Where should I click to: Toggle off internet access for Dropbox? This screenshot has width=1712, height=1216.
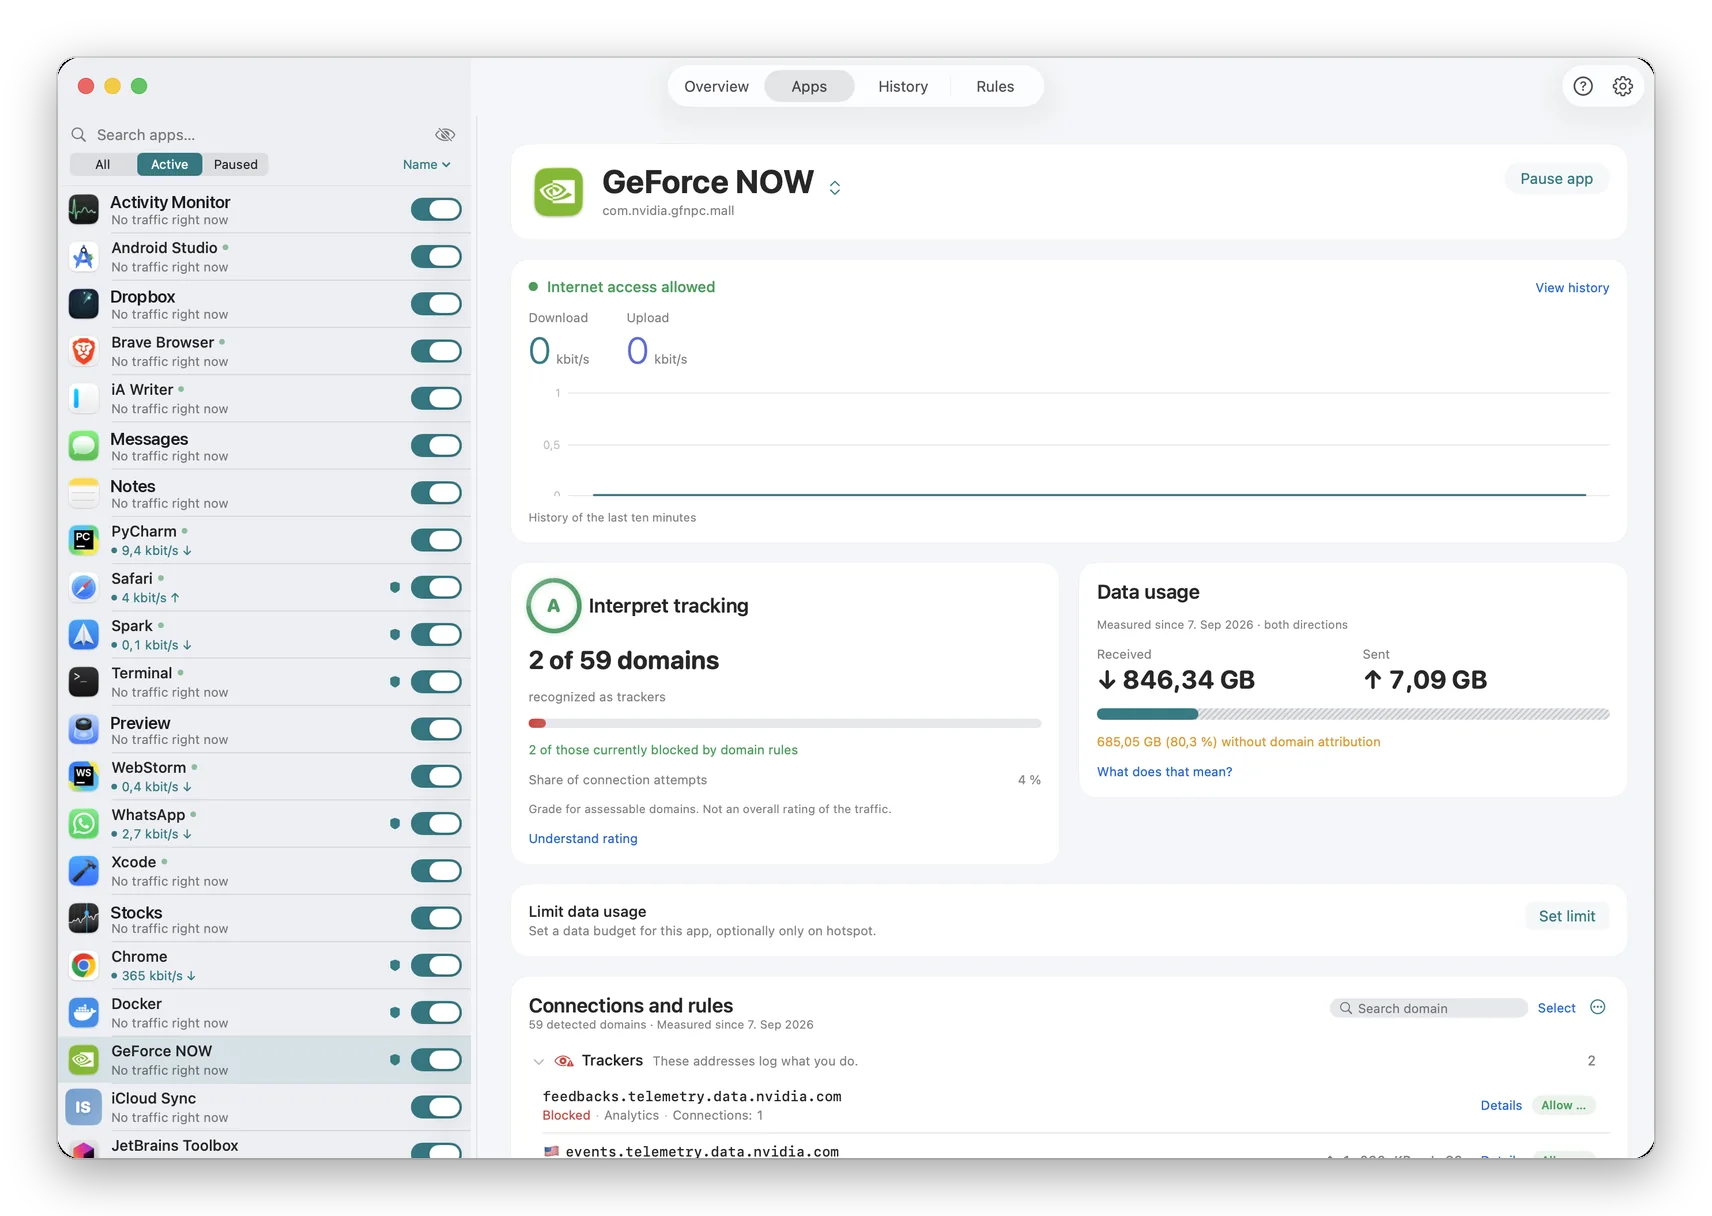click(x=436, y=303)
